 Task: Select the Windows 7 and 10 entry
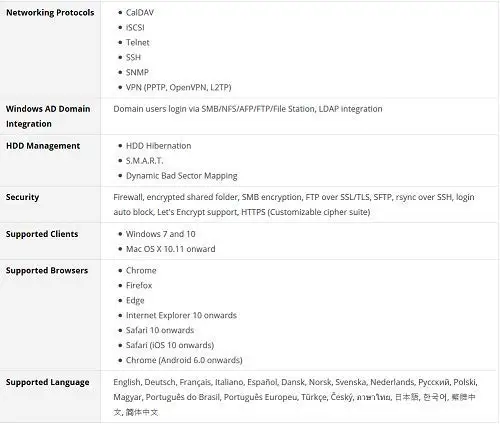[x=160, y=234]
